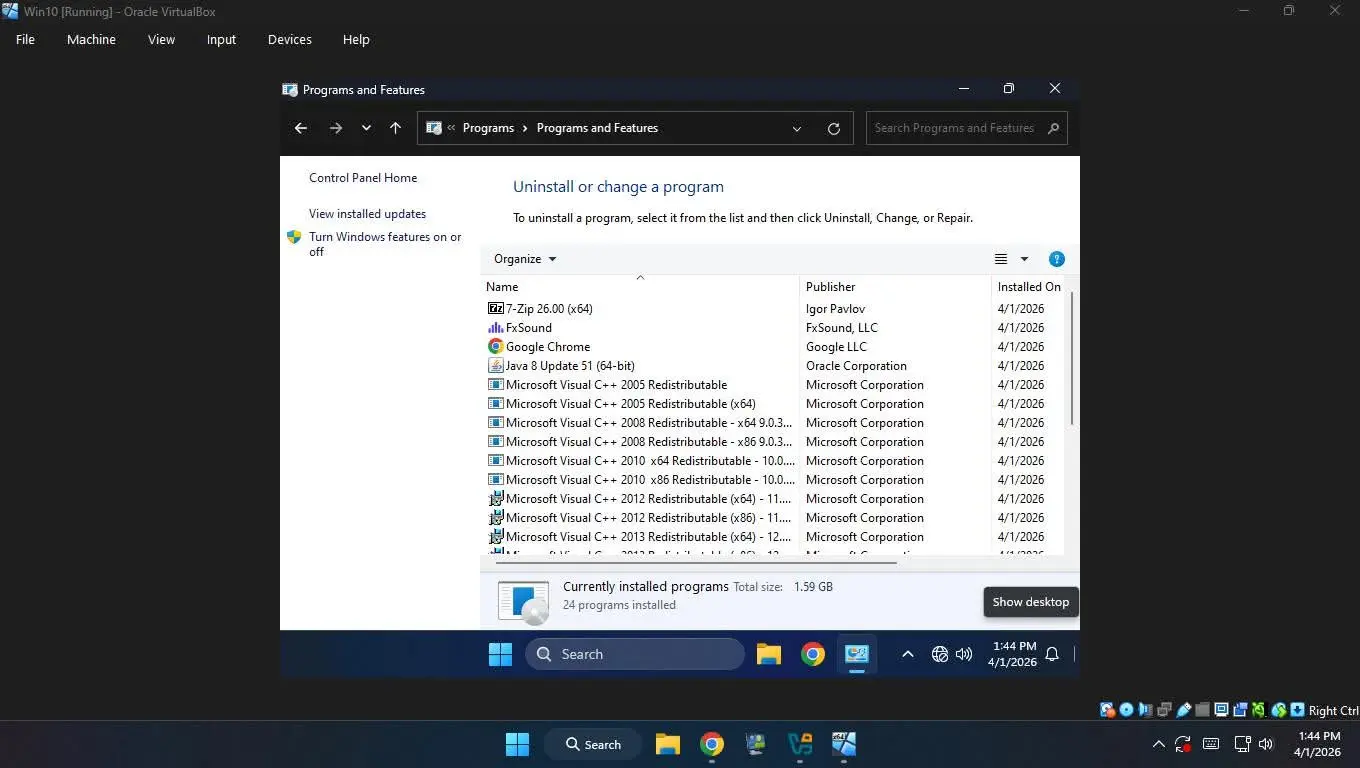Click VirtualBox keyboard capture arrow icon

point(1298,710)
